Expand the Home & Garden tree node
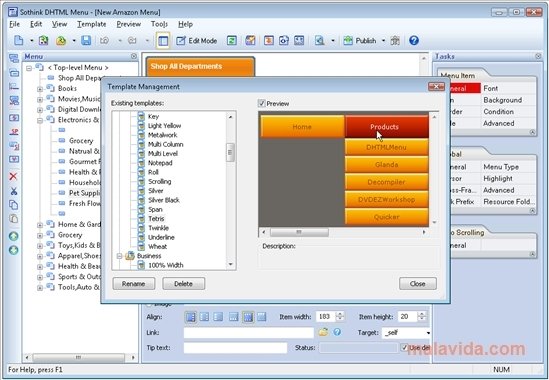This screenshot has height=380, width=549. click(40, 225)
